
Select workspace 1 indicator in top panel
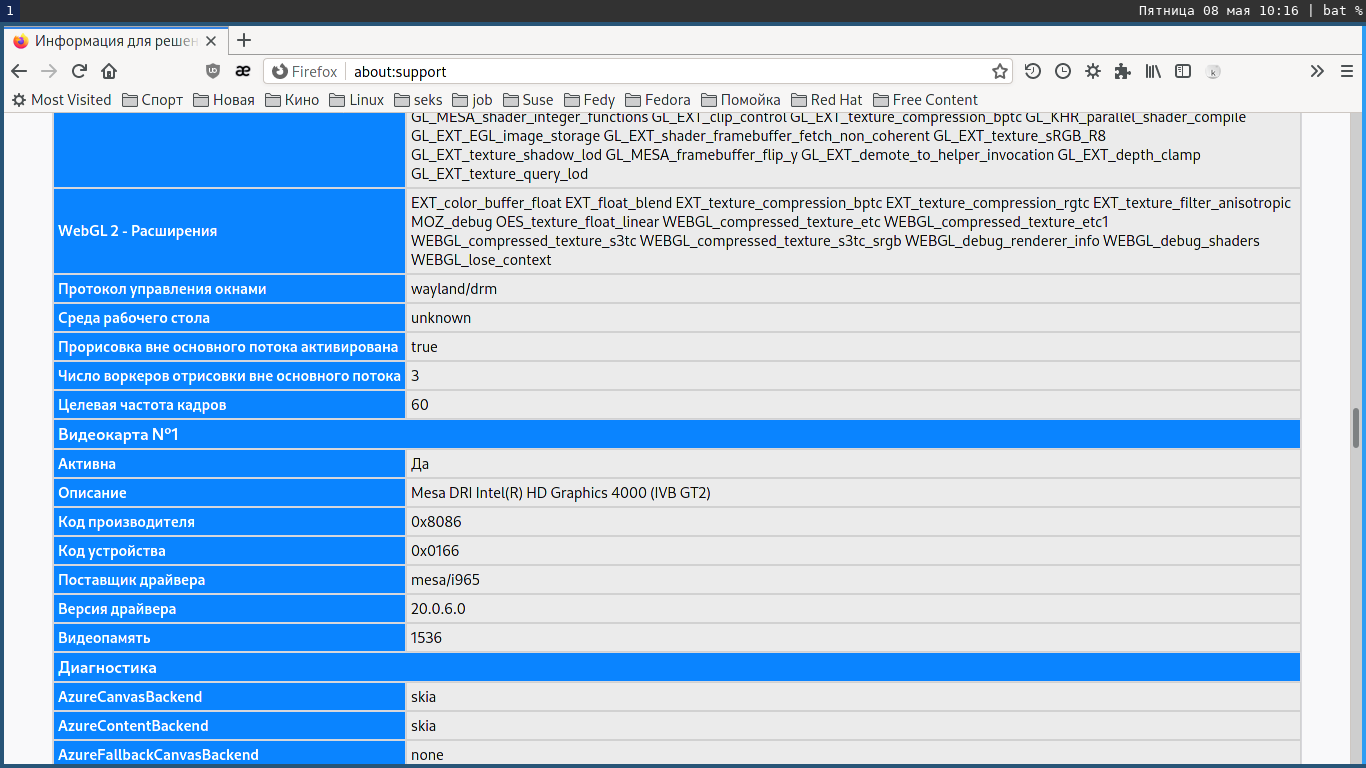[x=8, y=10]
